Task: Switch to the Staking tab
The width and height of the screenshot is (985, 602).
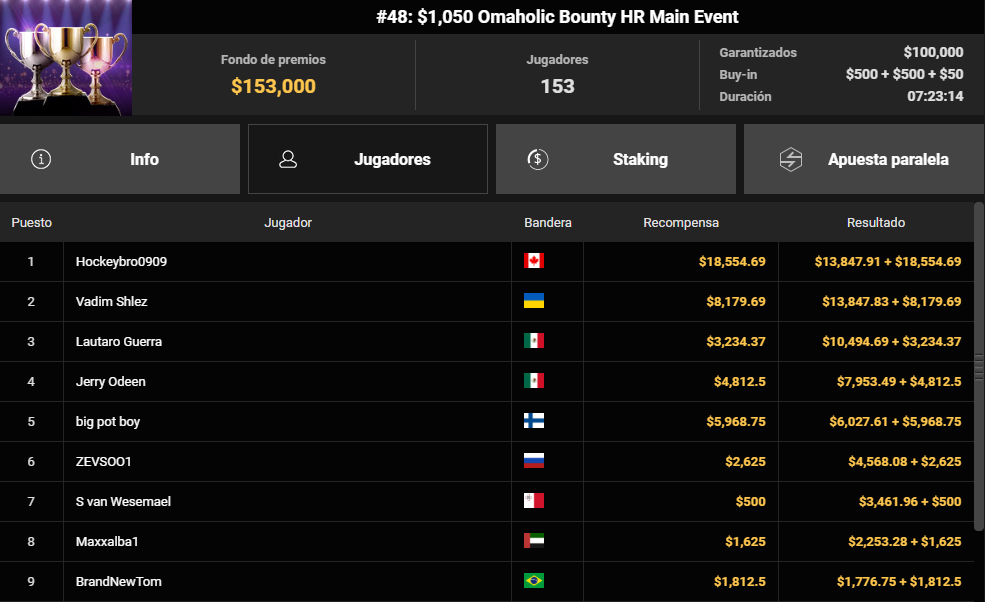Action: [x=616, y=159]
